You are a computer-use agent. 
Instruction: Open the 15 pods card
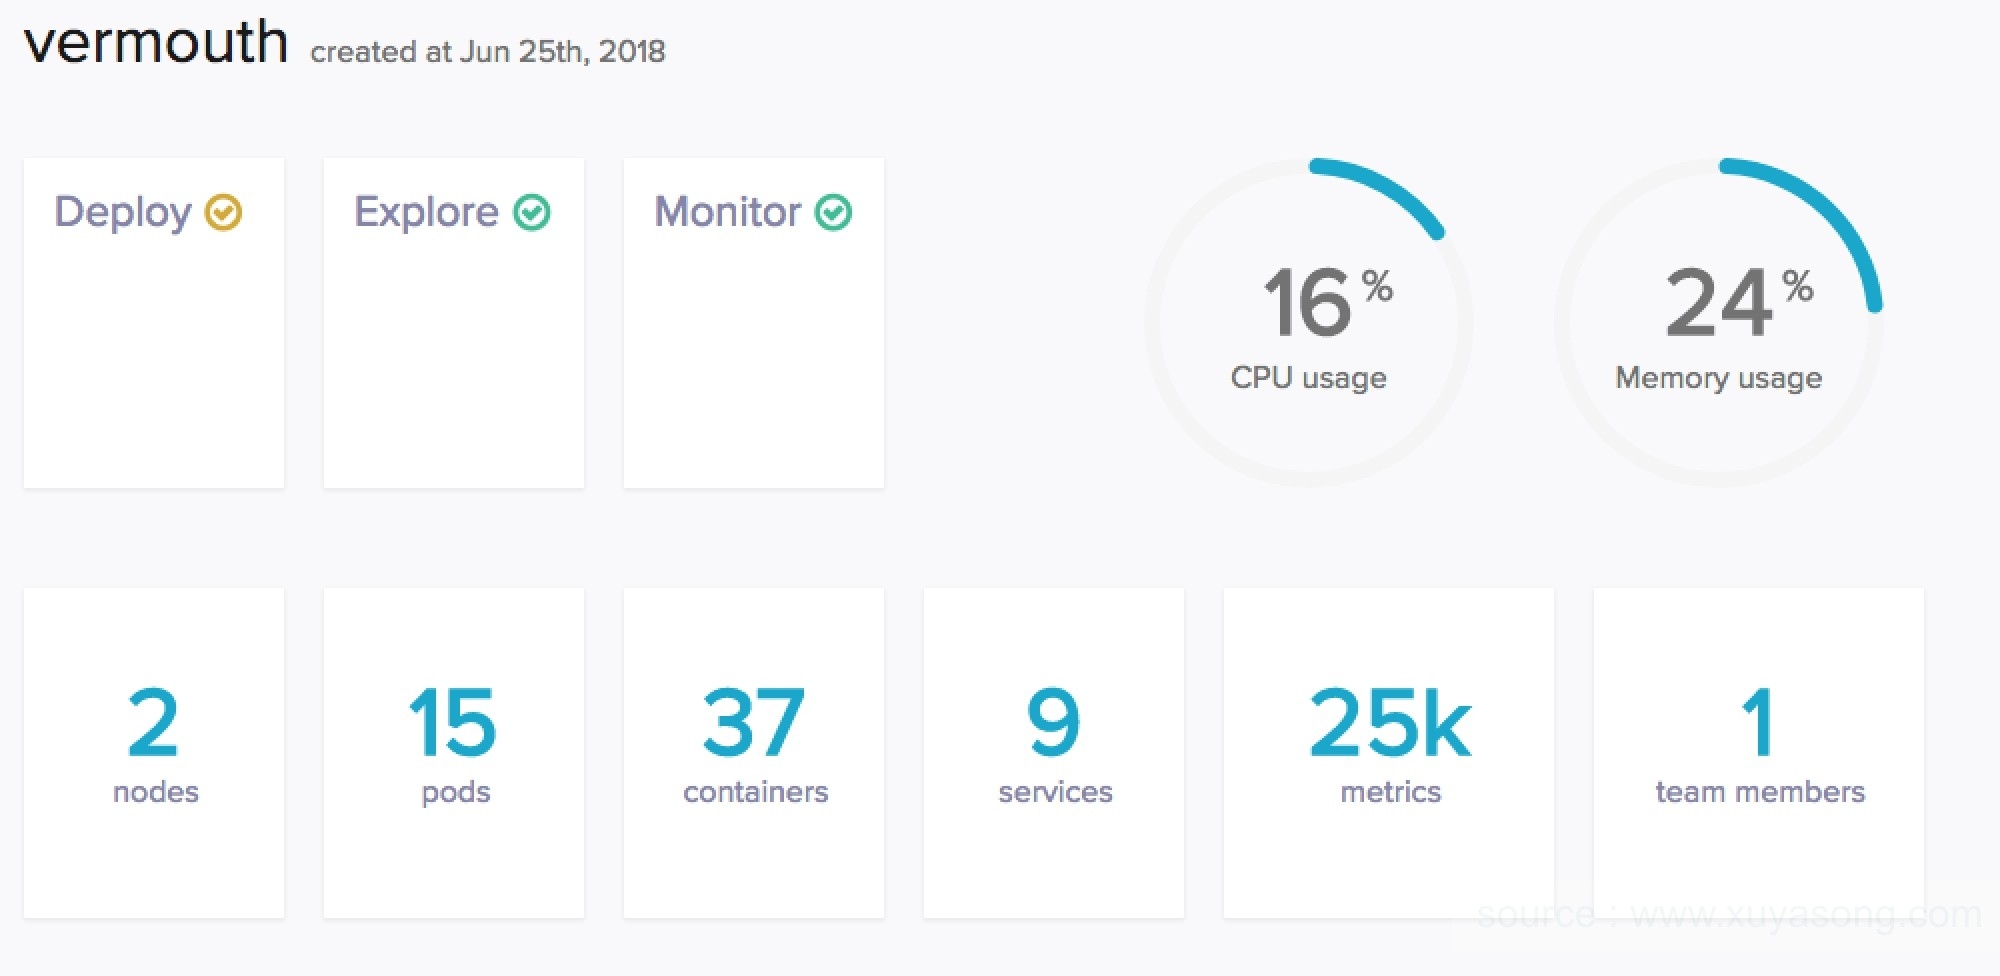454,752
